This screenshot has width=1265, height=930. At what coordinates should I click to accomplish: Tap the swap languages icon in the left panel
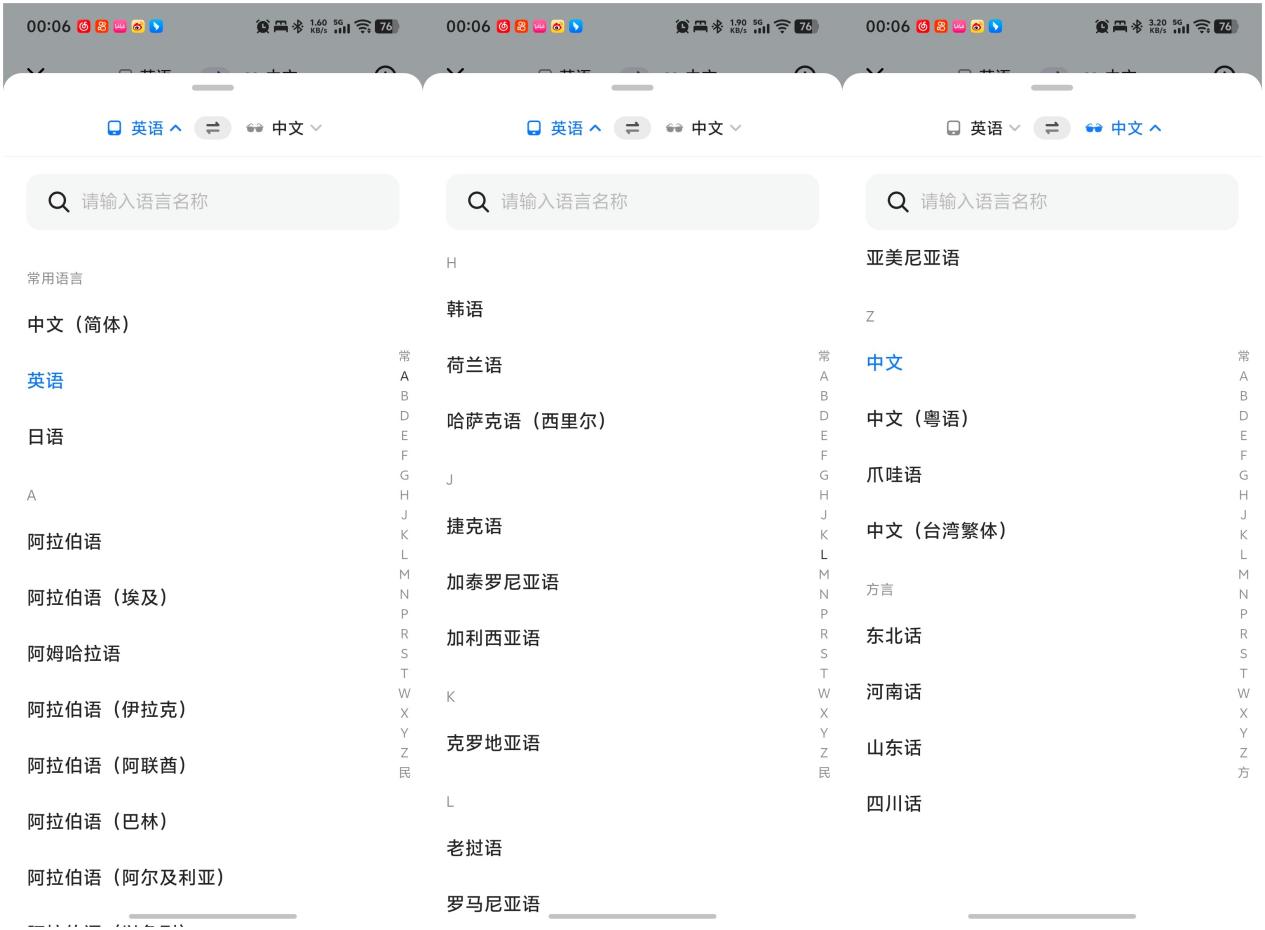212,128
